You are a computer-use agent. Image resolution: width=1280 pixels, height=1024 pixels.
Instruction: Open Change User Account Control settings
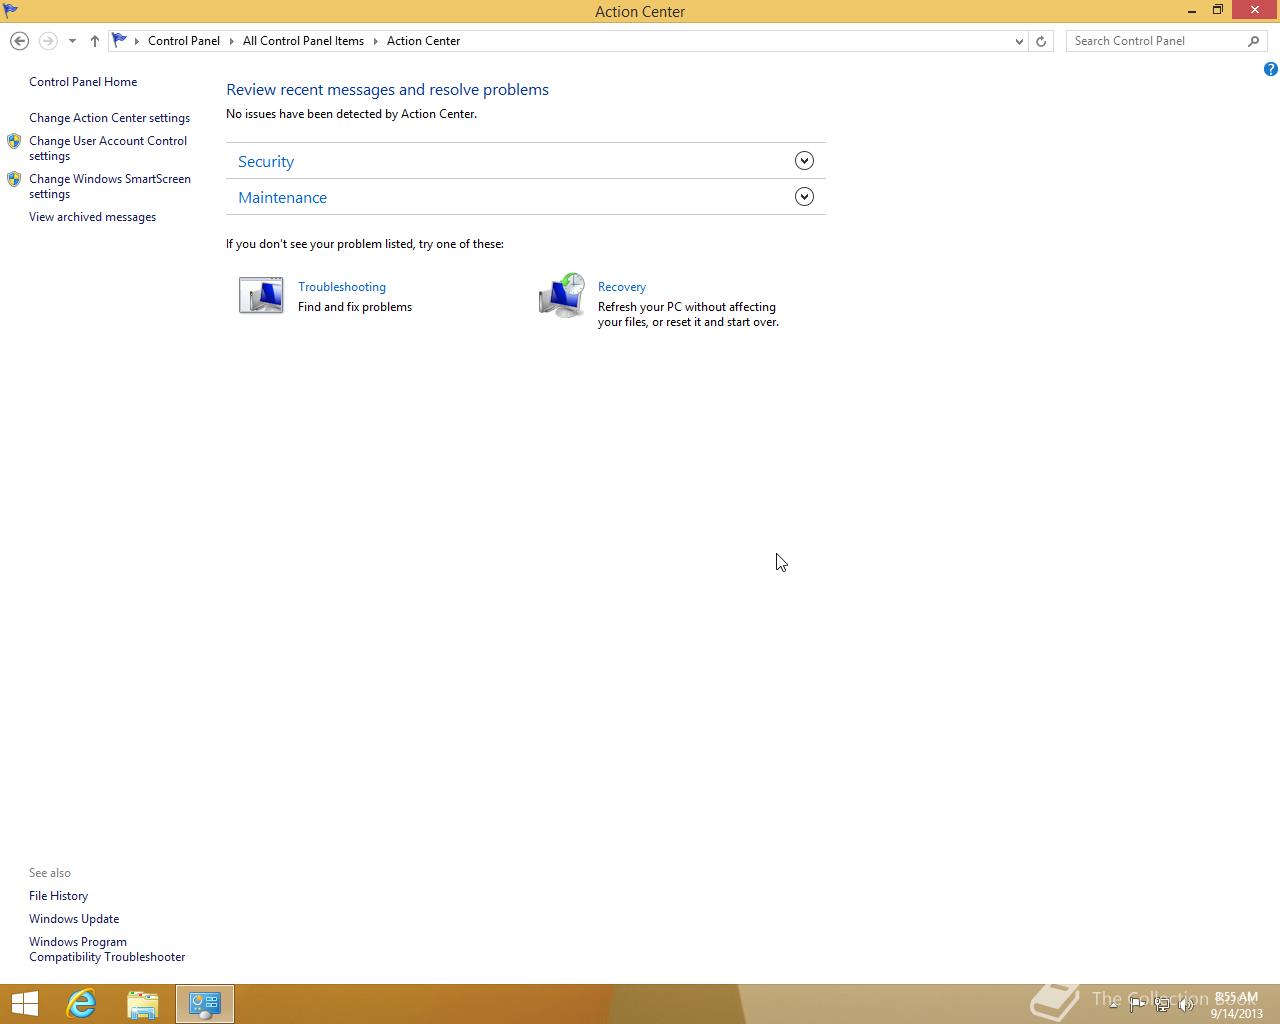tap(108, 148)
